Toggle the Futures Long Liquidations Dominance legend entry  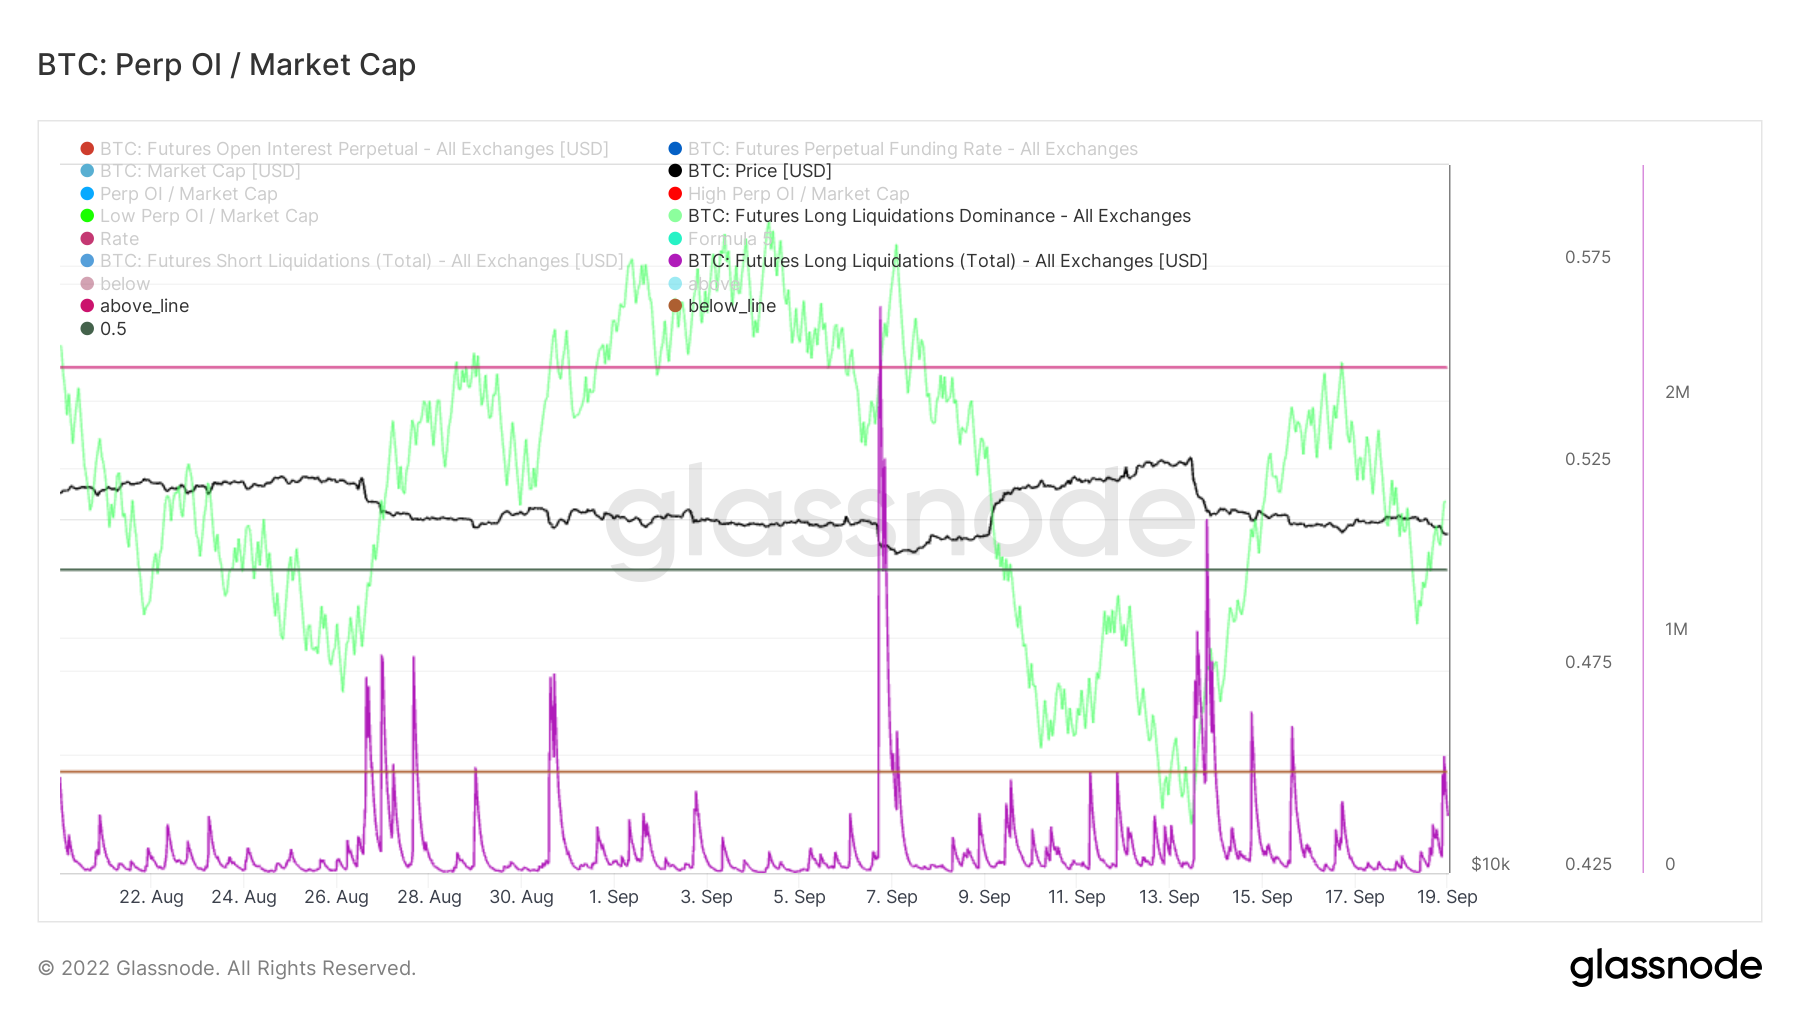click(938, 216)
